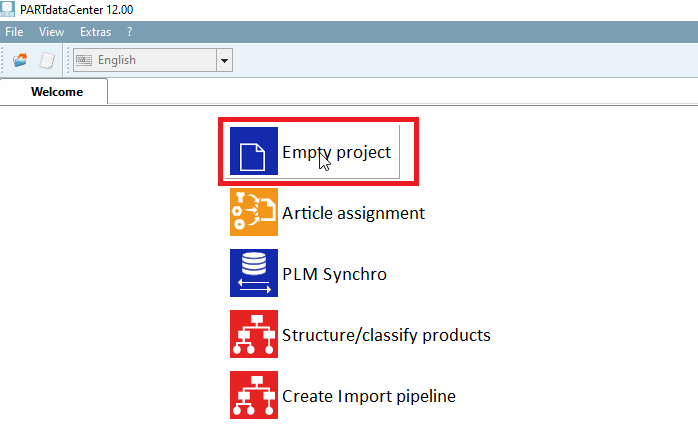Click the English language combo box
This screenshot has width=698, height=434.
(153, 60)
